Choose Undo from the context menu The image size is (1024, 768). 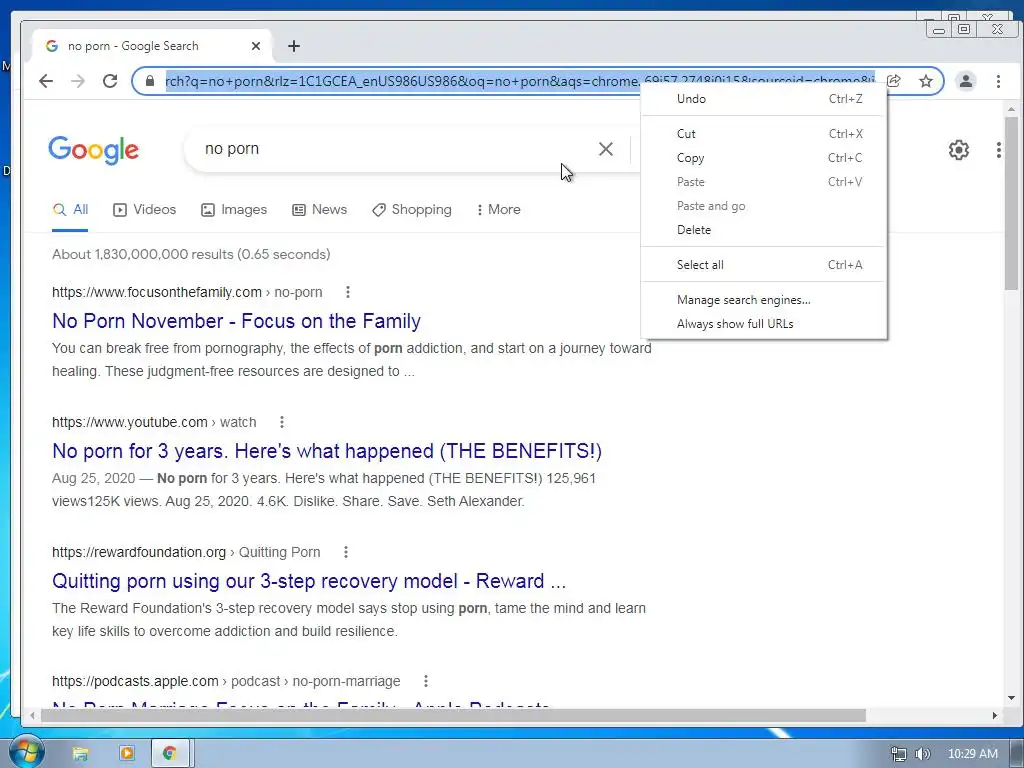764,99
